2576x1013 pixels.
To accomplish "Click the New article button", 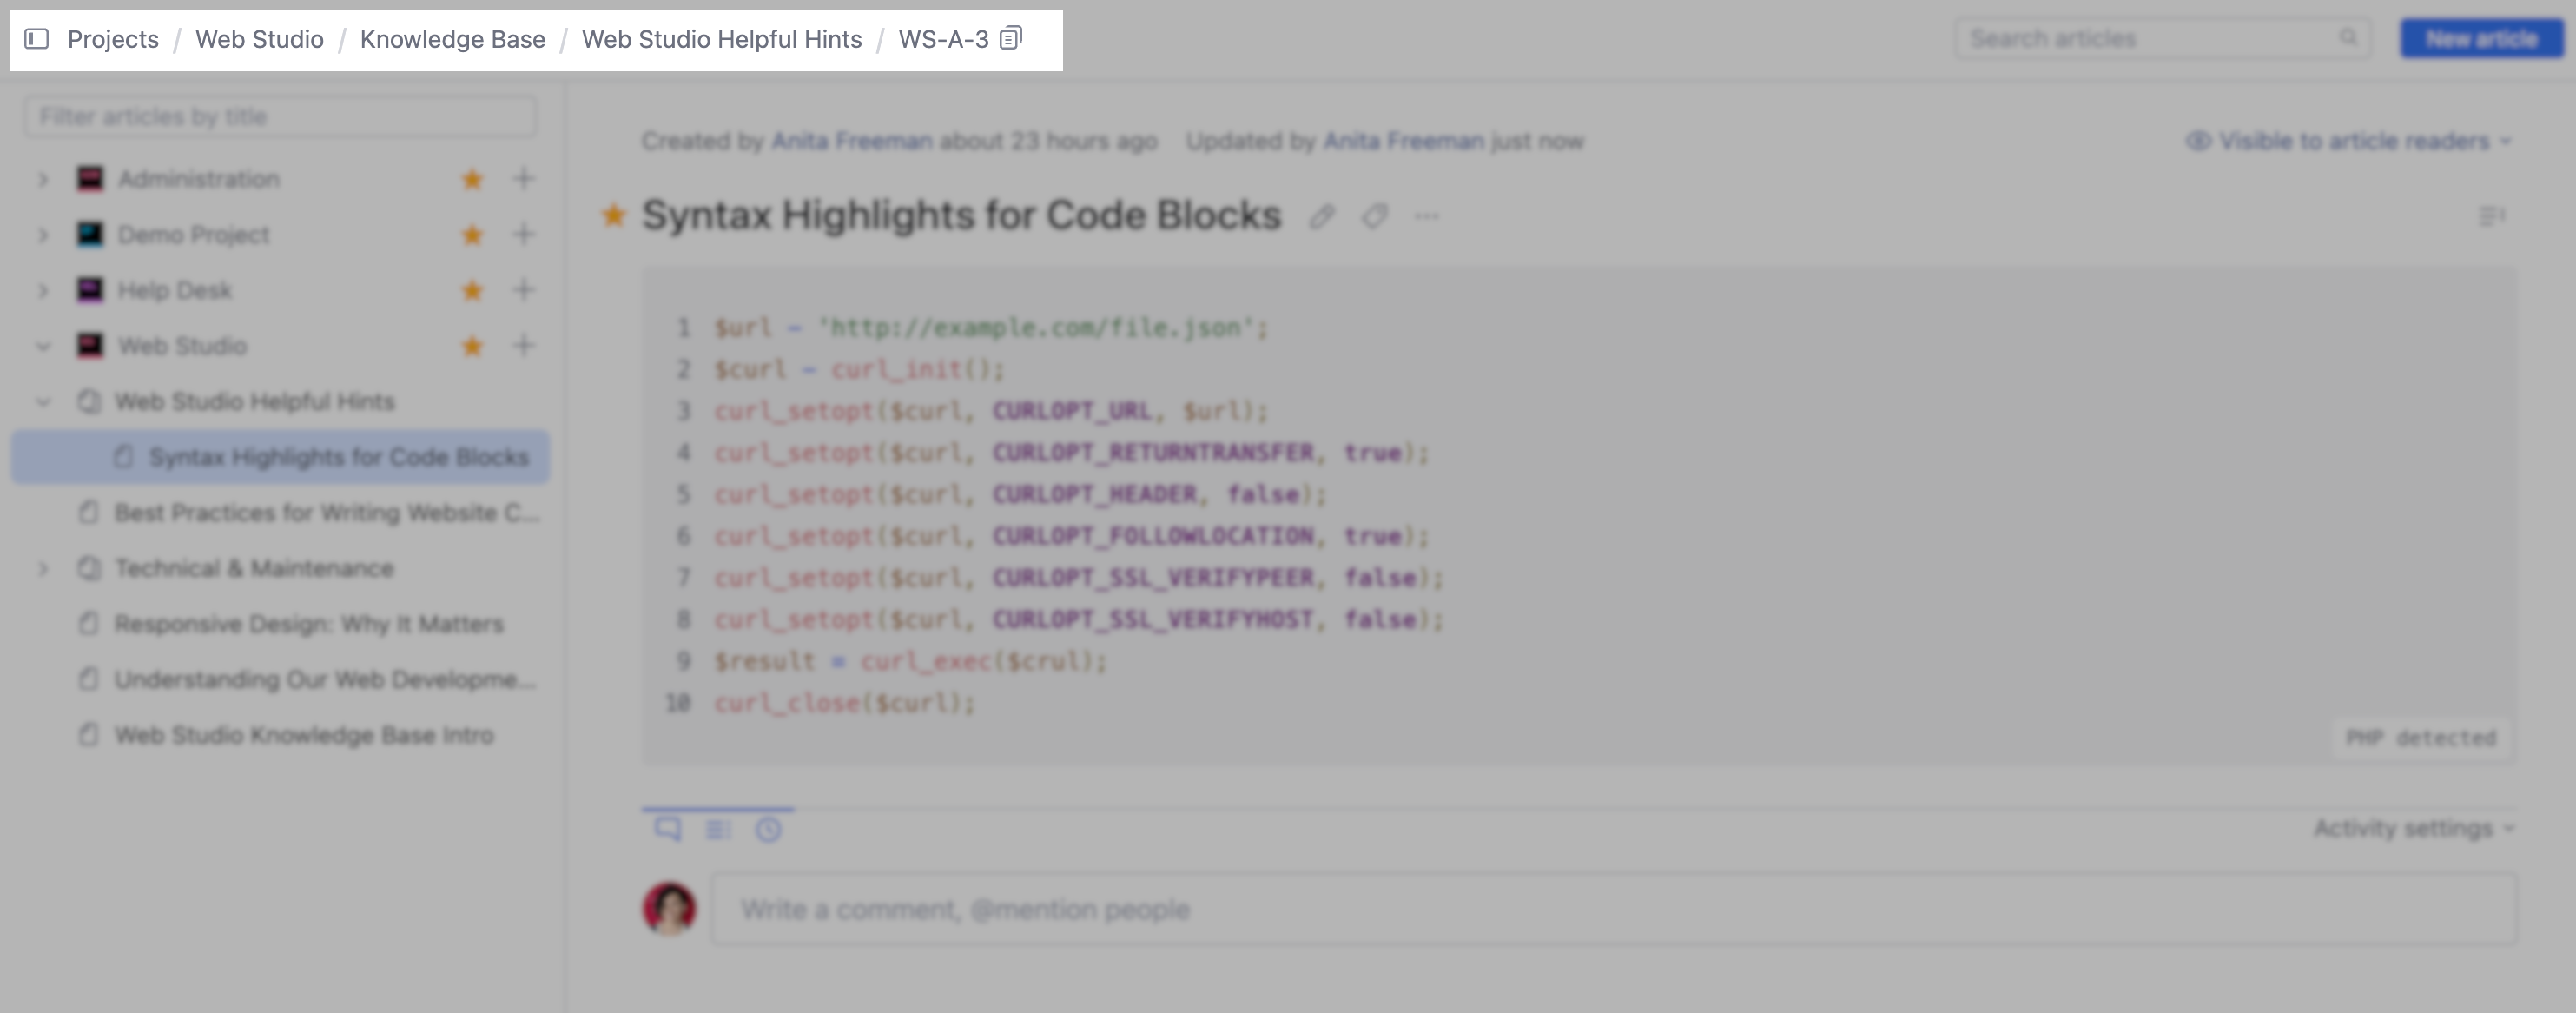I will (x=2482, y=38).
